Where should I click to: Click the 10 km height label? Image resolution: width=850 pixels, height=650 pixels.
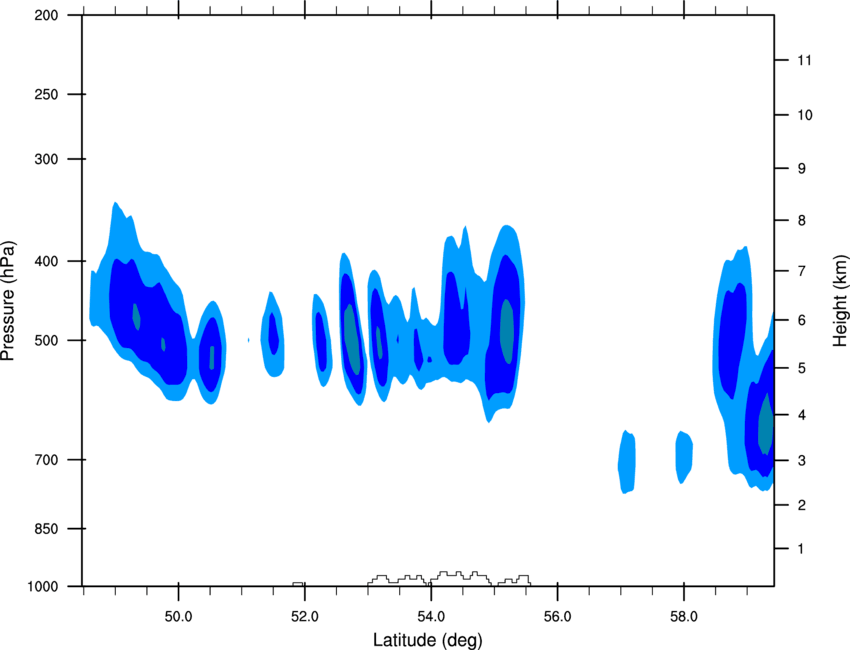pos(805,115)
